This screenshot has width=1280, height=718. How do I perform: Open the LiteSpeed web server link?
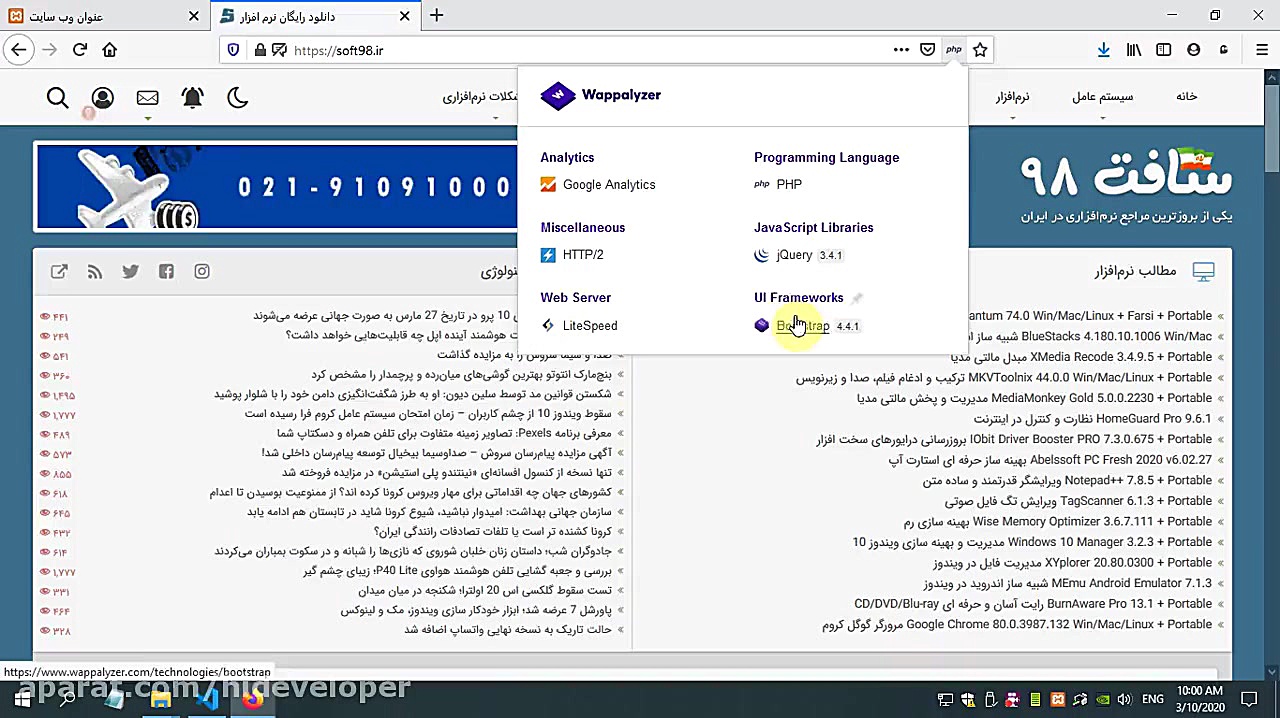tap(590, 326)
